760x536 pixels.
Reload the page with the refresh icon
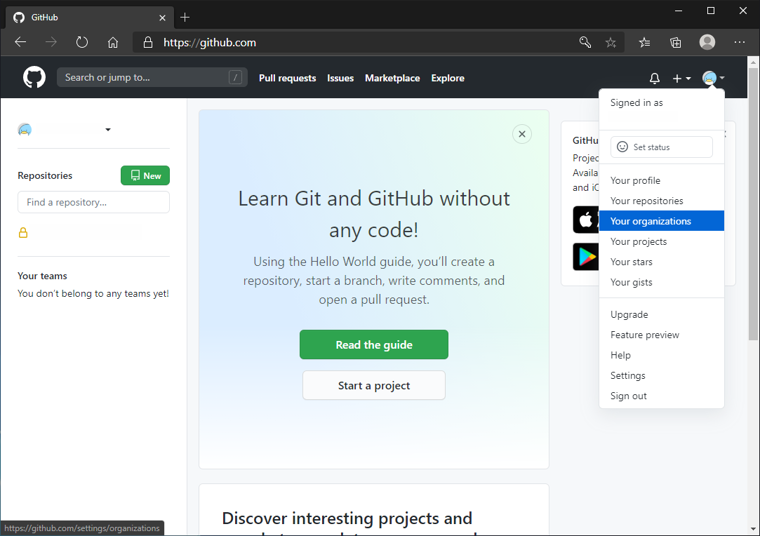[x=82, y=42]
